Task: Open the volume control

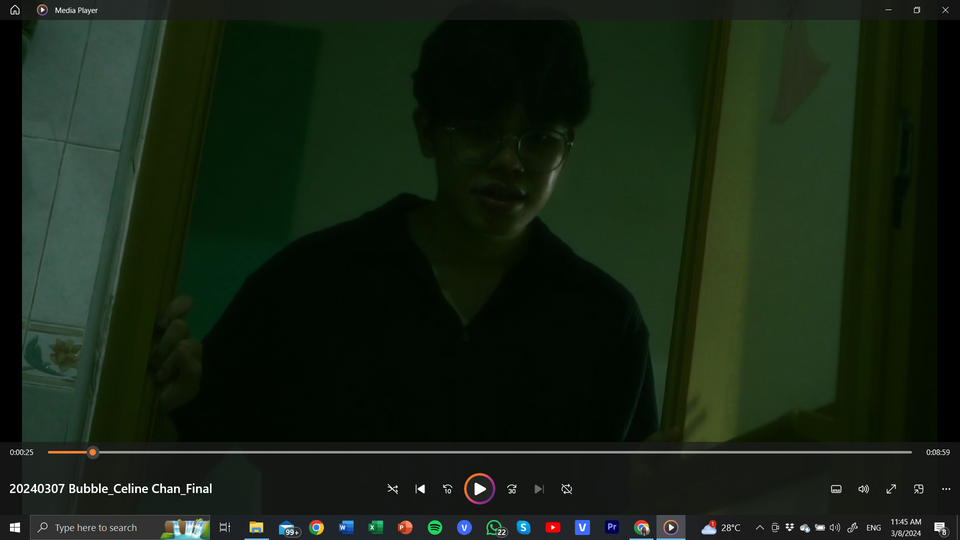Action: [863, 489]
